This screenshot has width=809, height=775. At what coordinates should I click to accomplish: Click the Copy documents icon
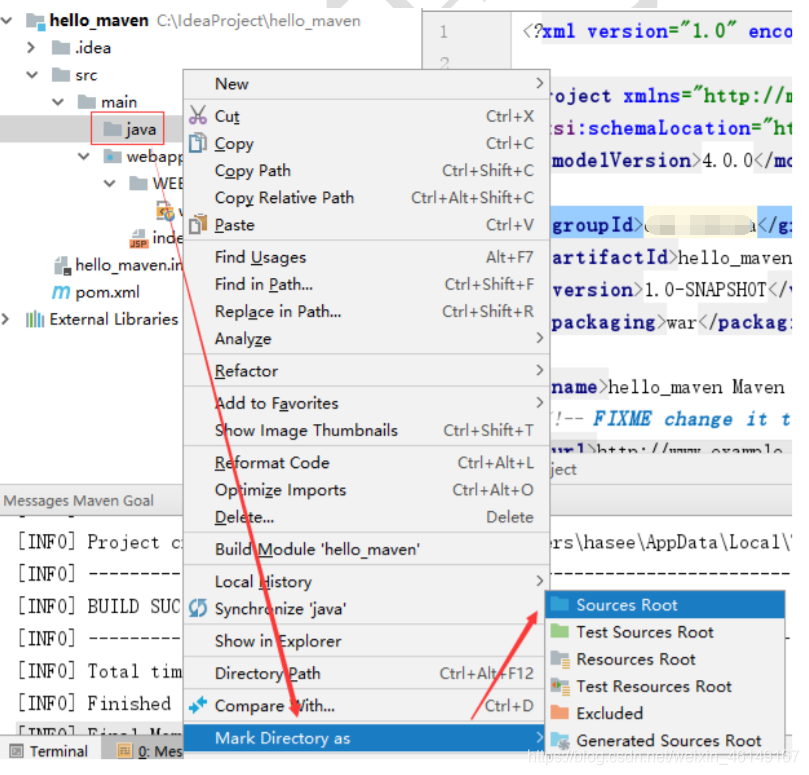[198, 143]
